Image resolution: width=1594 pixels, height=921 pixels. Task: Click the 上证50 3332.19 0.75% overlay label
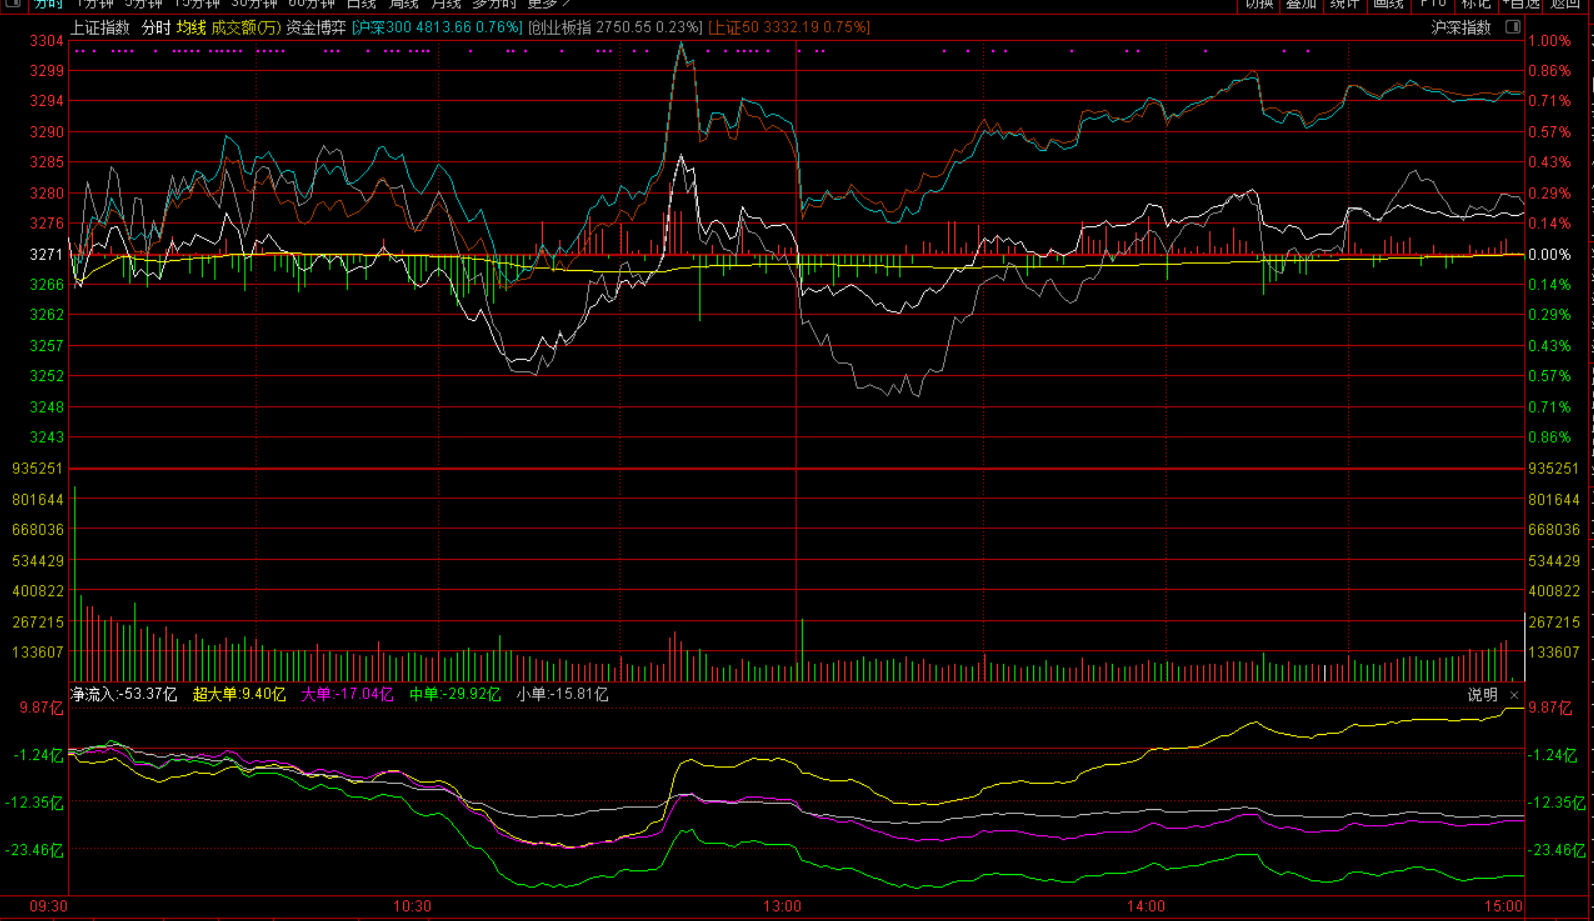coord(789,28)
